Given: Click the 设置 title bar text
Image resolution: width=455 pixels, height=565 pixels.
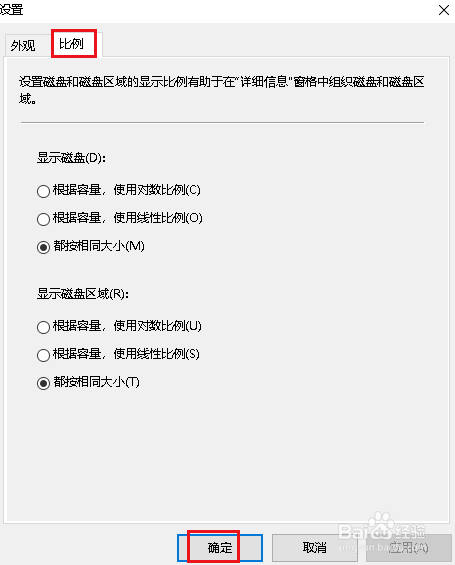Looking at the screenshot, I should (12, 10).
